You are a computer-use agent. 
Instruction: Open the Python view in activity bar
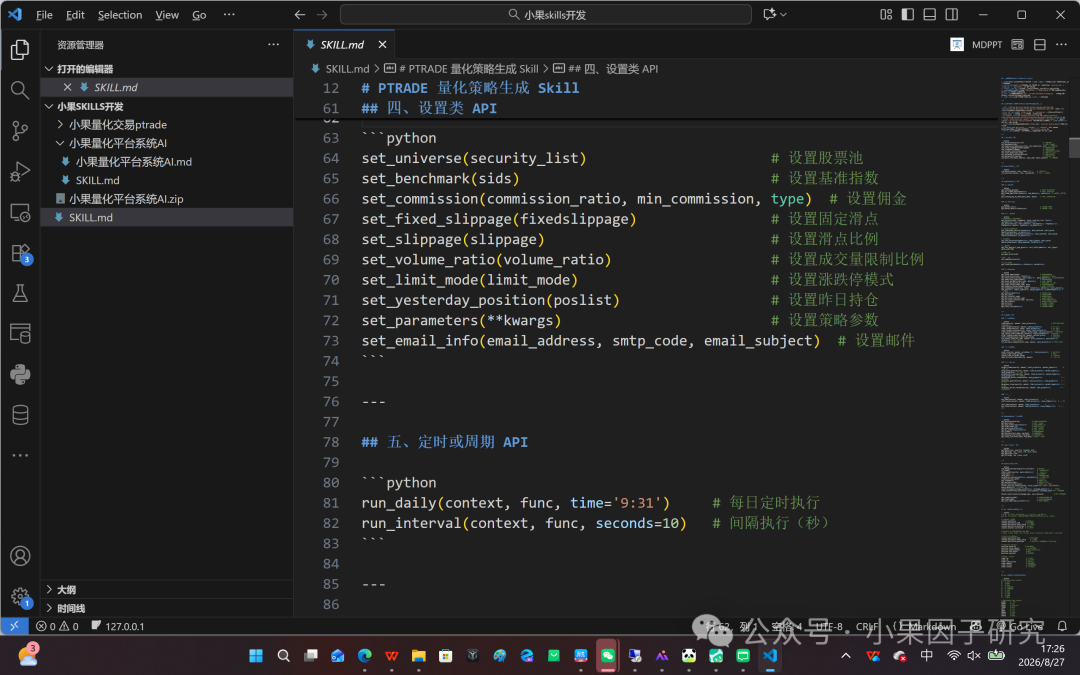click(x=20, y=374)
